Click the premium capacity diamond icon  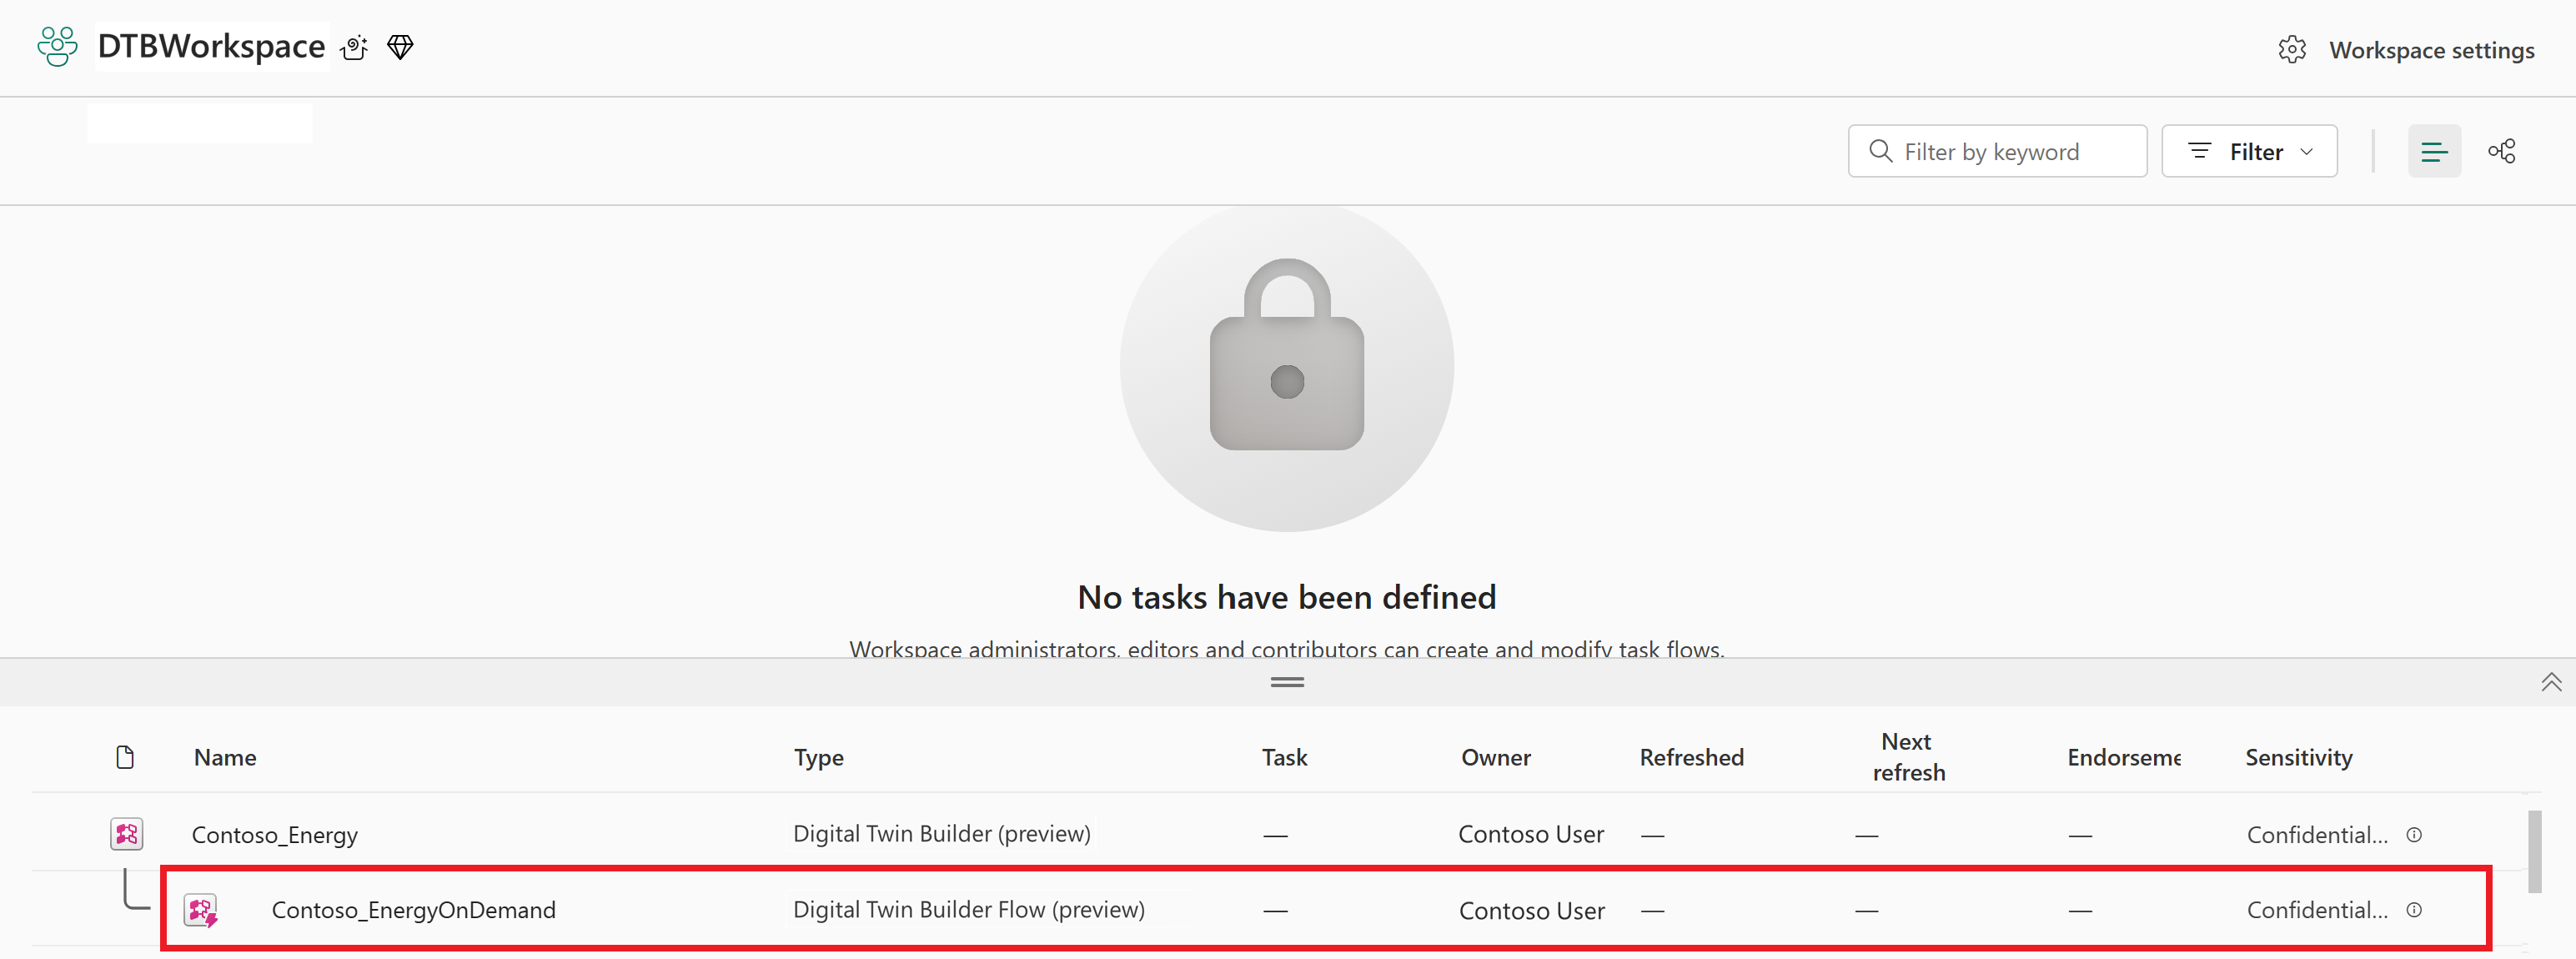pyautogui.click(x=400, y=46)
